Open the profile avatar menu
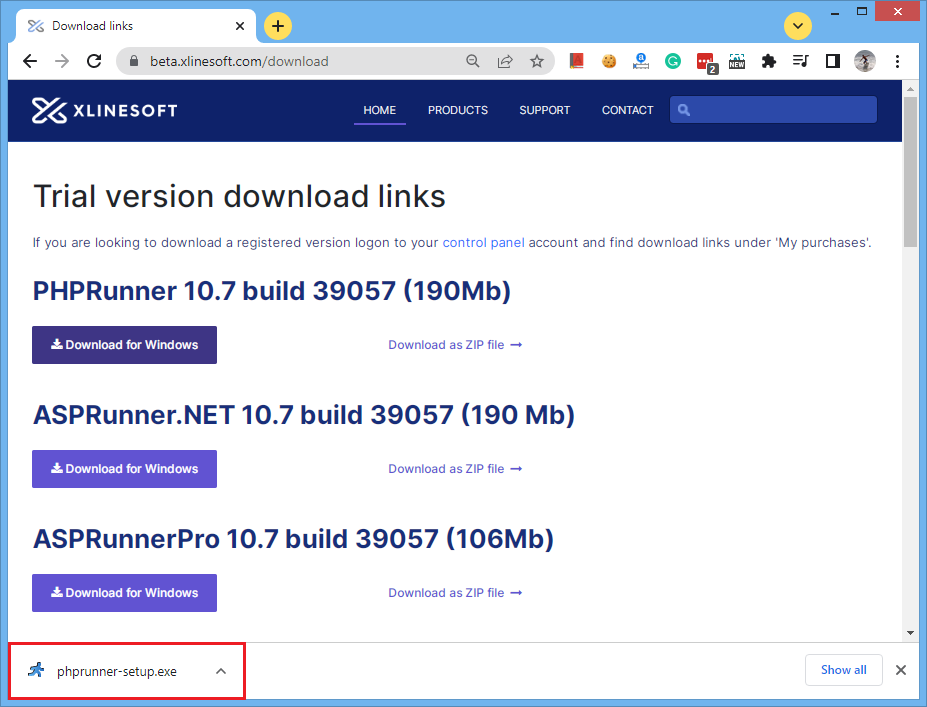 click(865, 61)
